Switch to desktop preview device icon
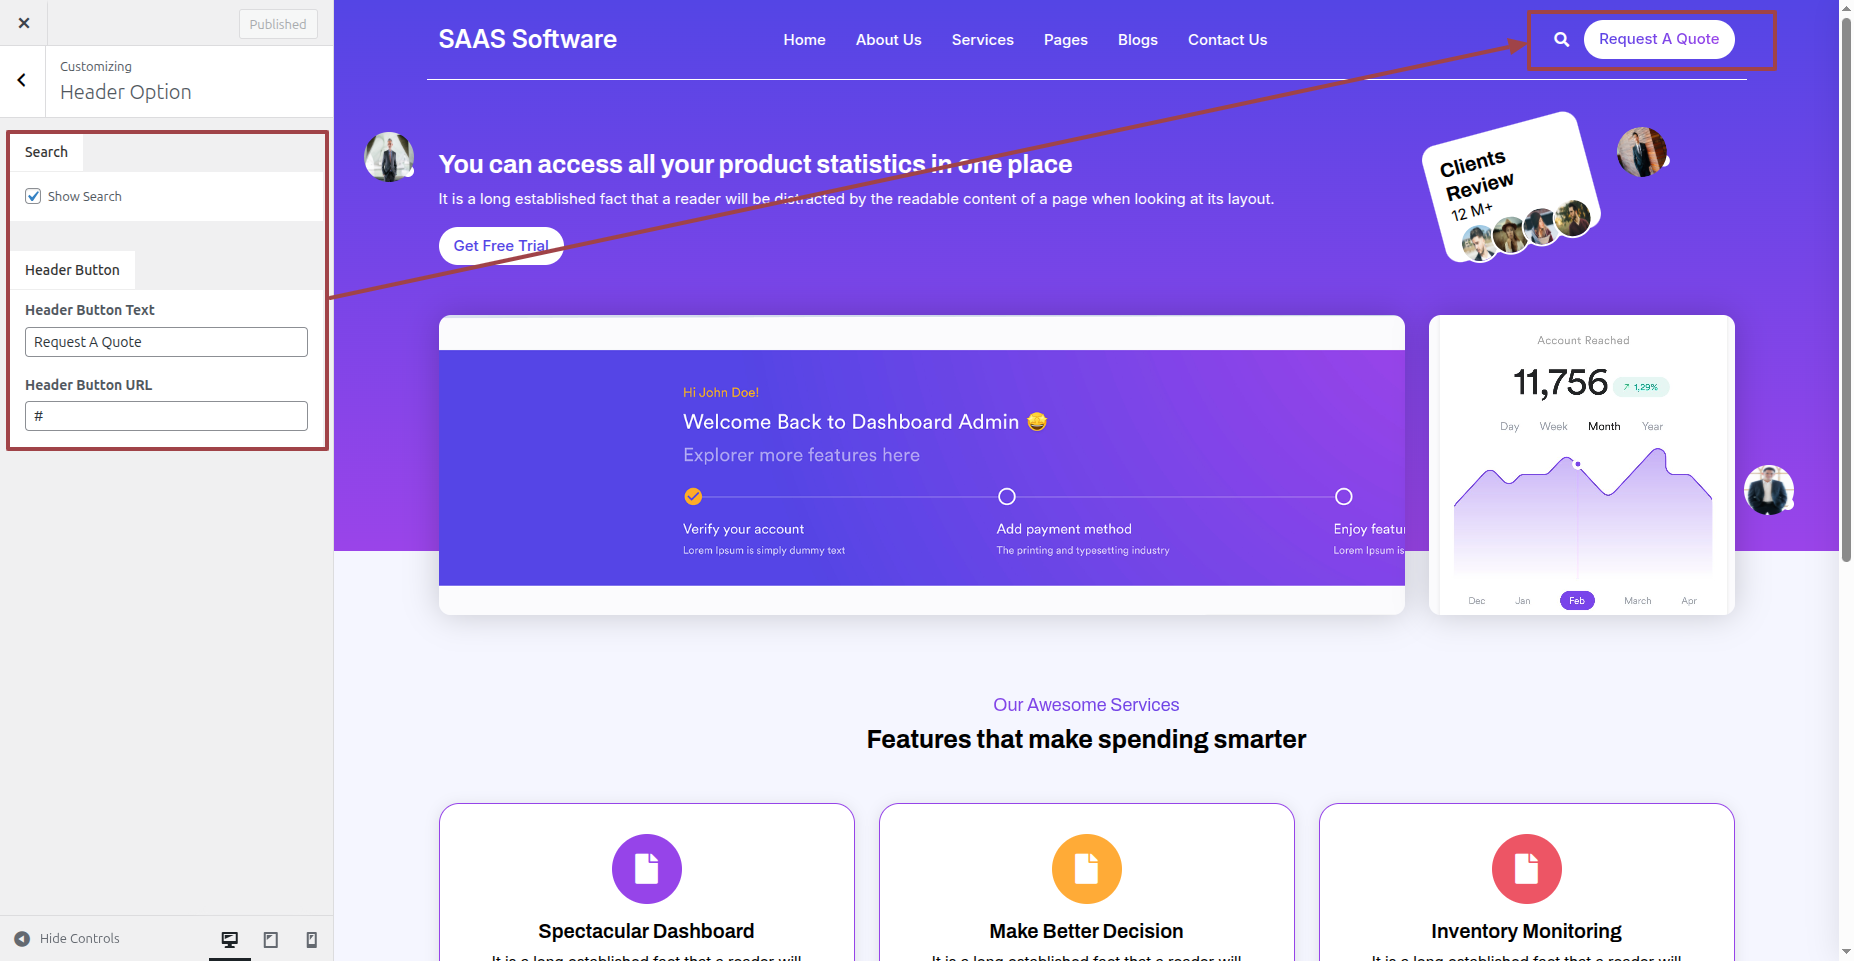The image size is (1854, 961). [230, 939]
